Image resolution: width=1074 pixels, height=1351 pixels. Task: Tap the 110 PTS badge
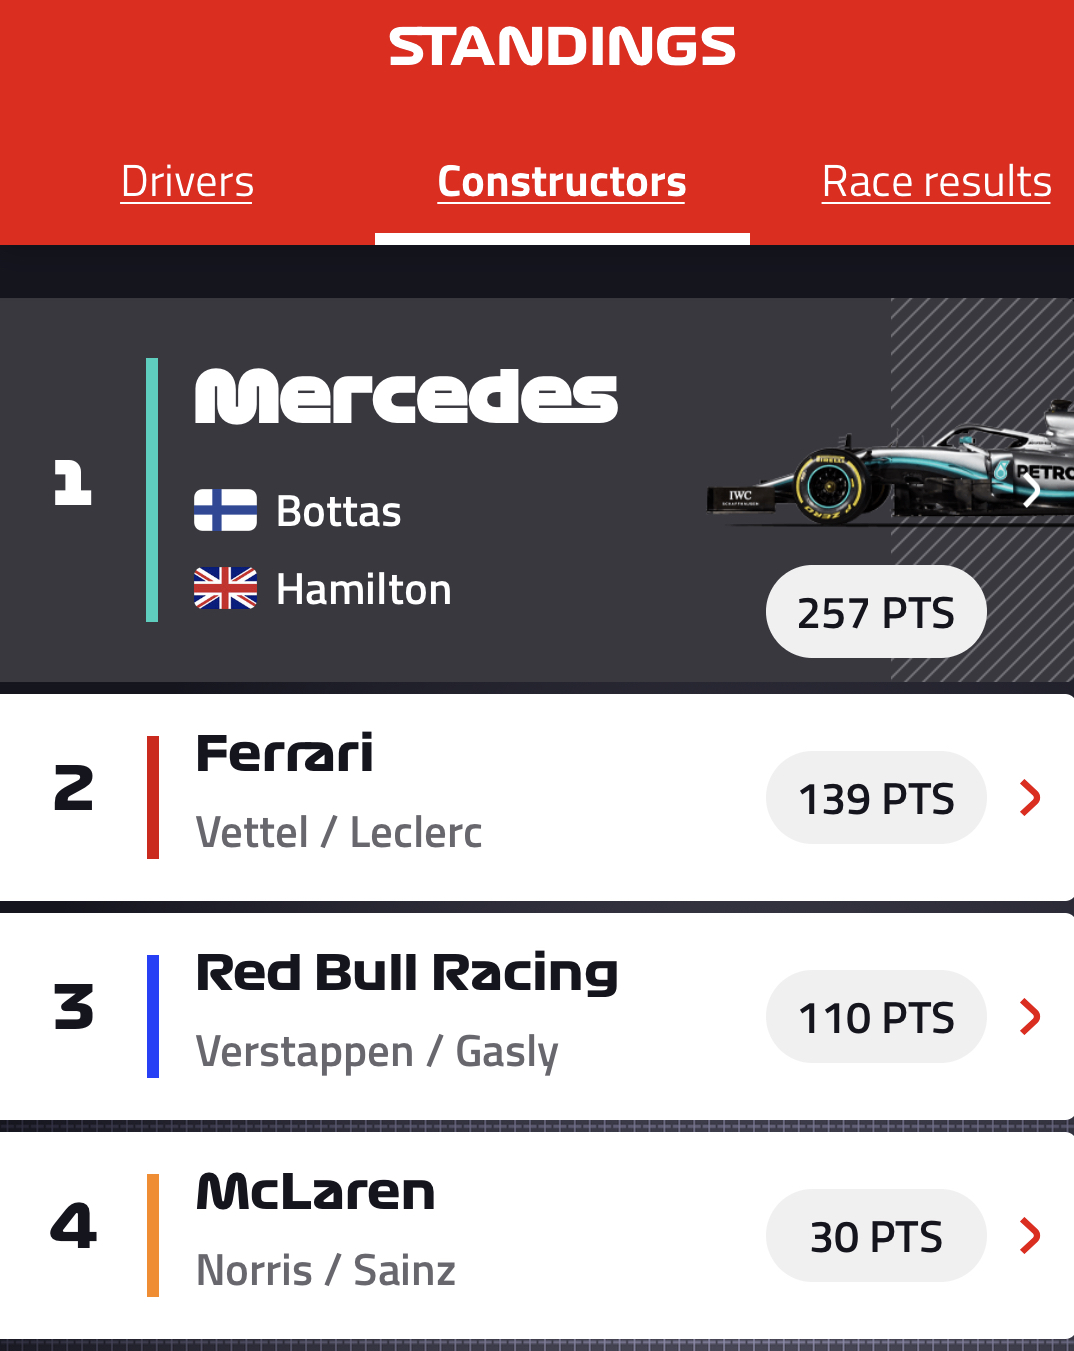(876, 1017)
